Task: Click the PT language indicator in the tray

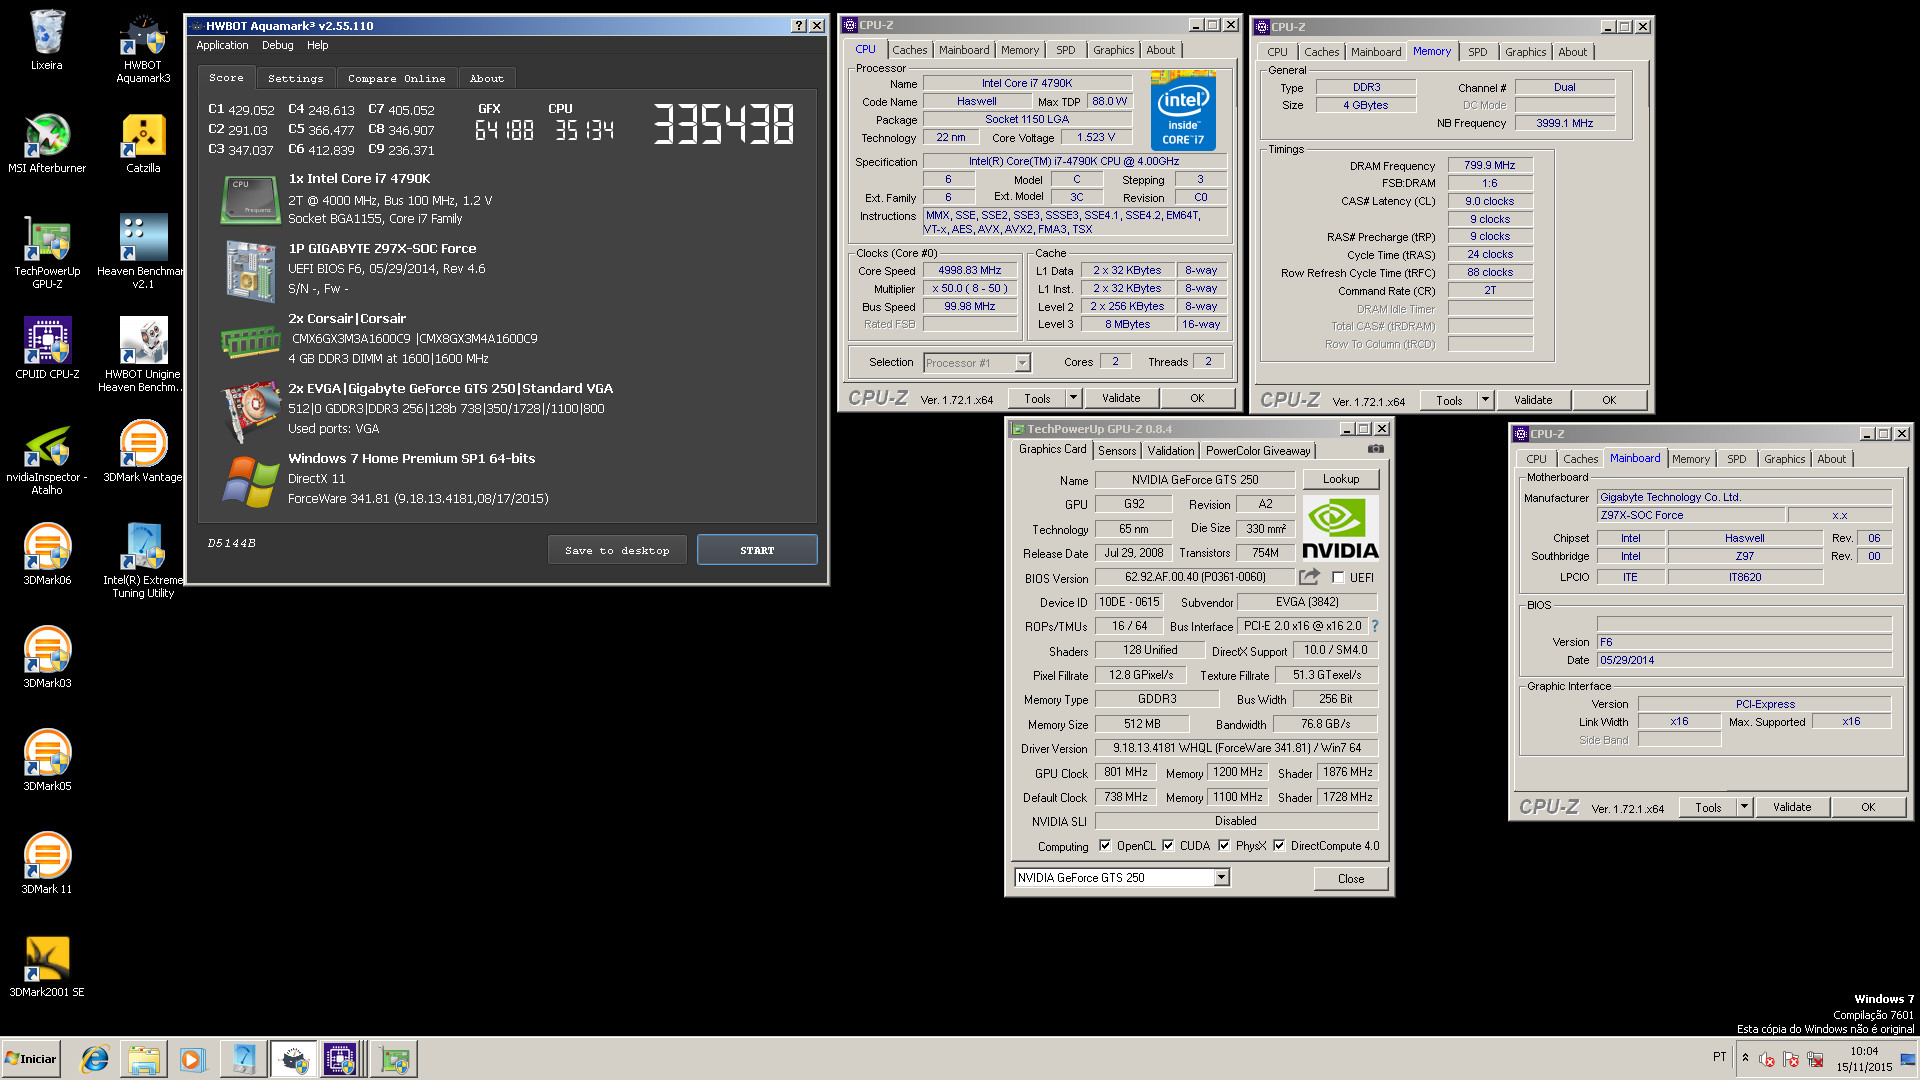Action: pos(1719,1056)
